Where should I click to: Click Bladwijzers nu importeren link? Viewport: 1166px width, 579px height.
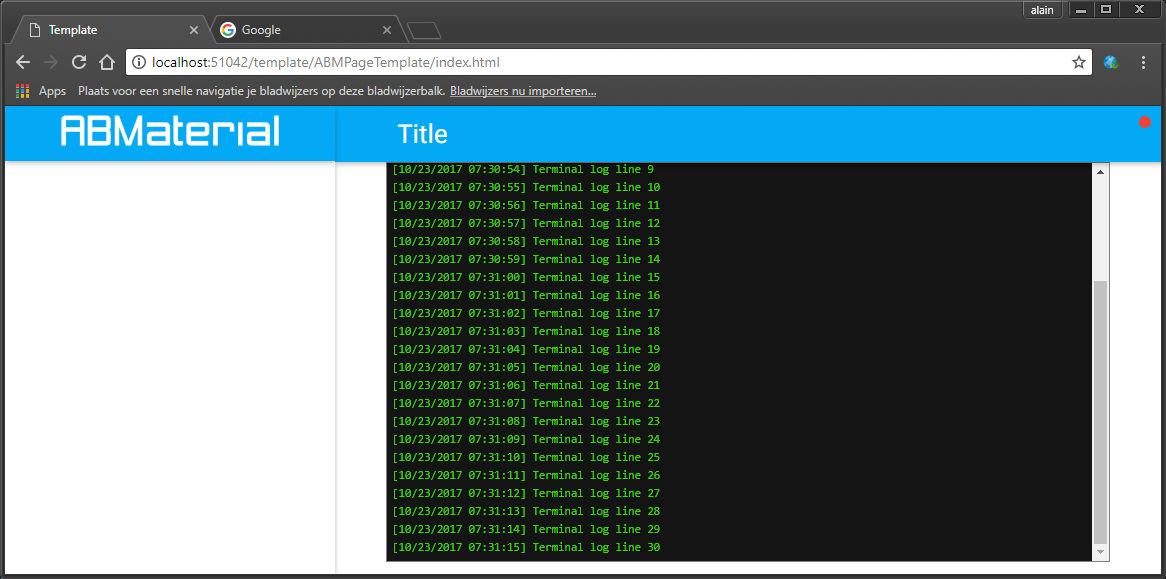(x=523, y=91)
